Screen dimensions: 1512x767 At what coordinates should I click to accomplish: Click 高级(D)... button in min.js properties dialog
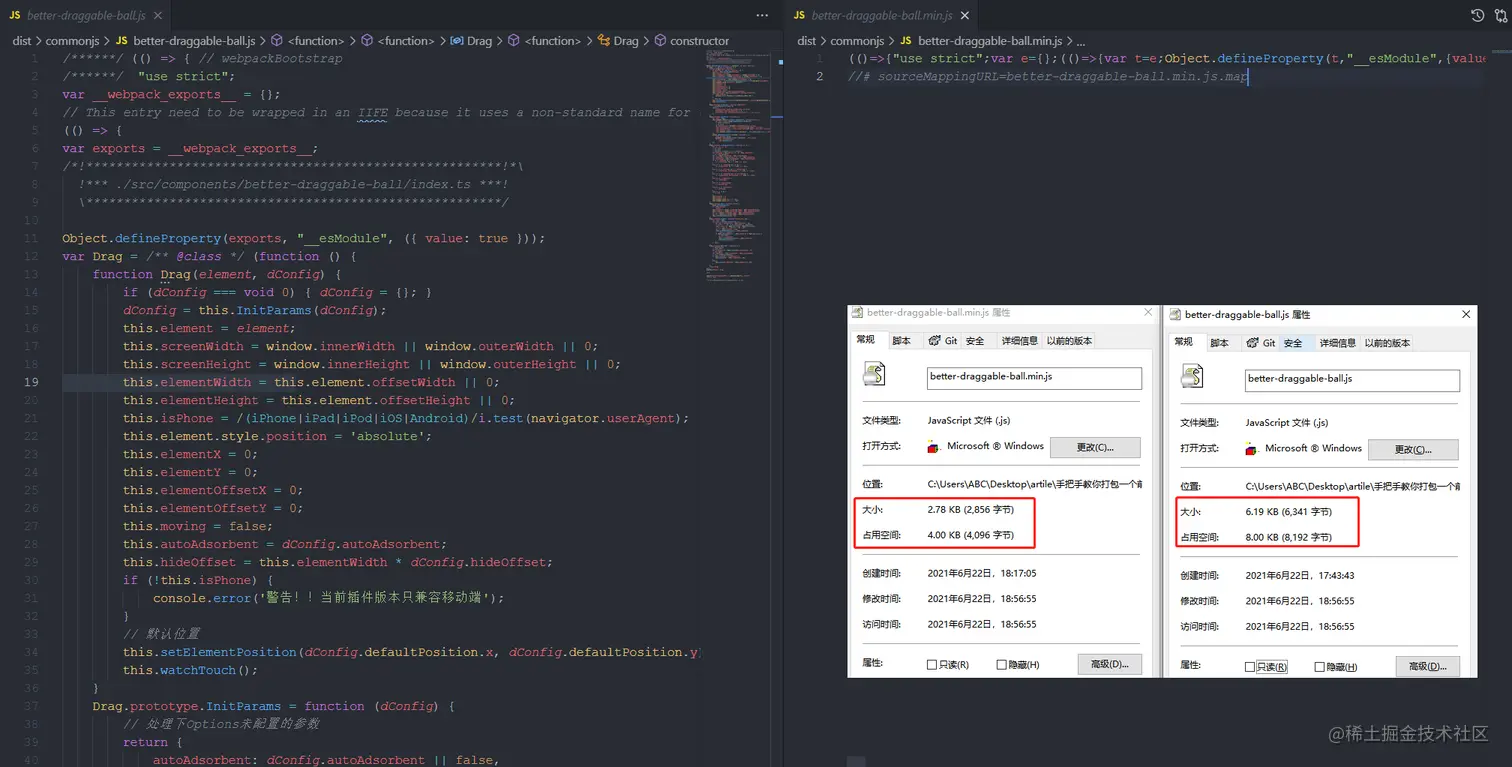1109,664
